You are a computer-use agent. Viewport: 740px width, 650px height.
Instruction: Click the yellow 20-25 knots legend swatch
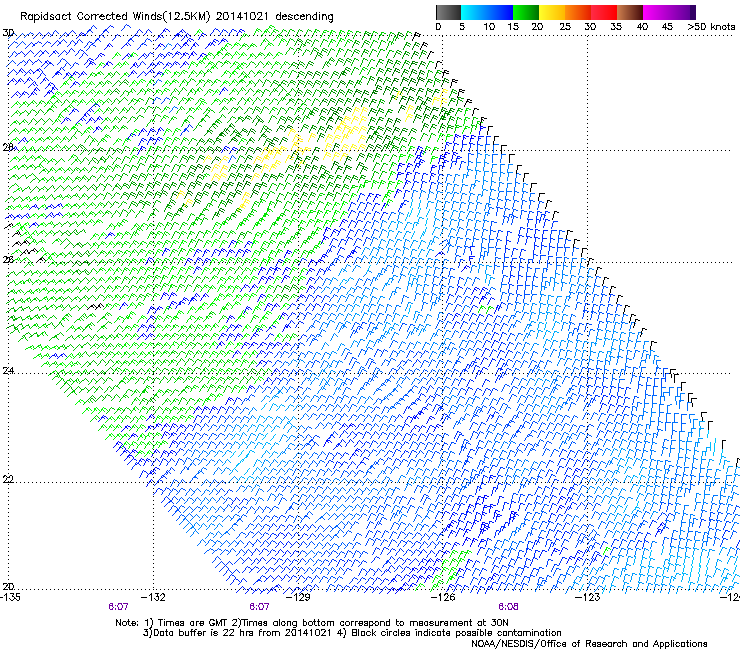click(552, 12)
